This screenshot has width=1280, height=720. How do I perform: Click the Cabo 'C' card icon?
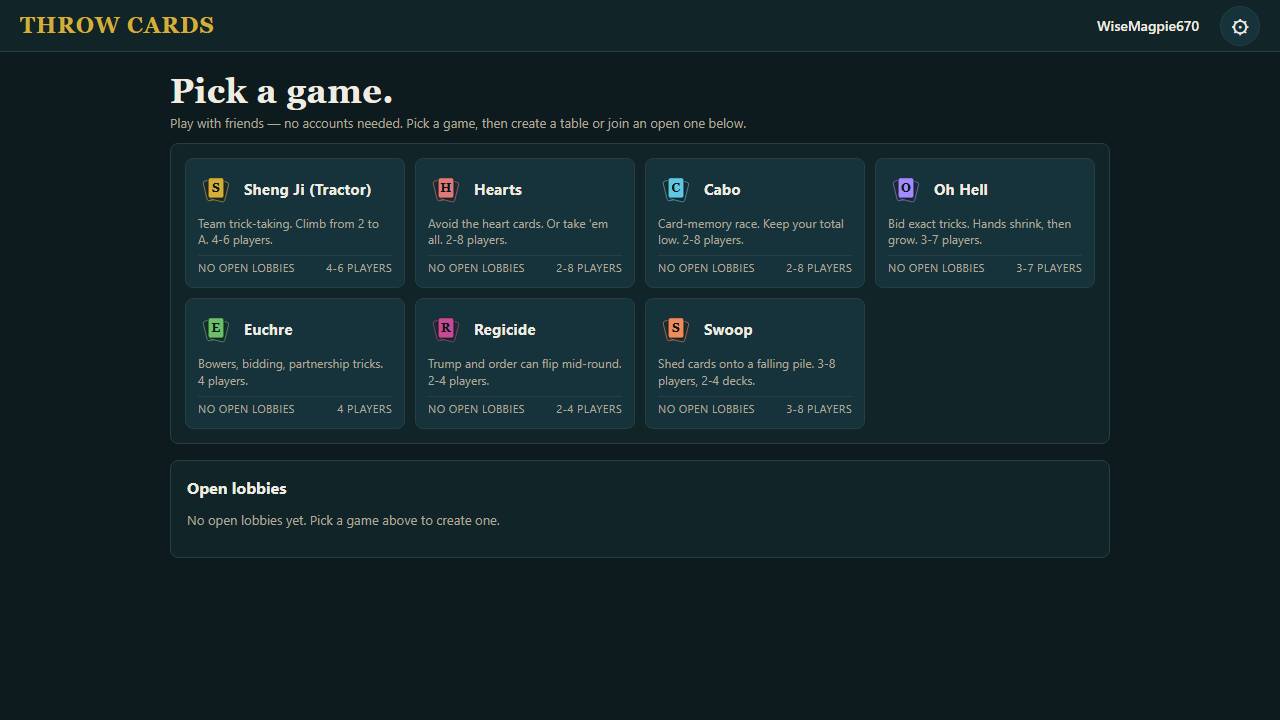(675, 189)
